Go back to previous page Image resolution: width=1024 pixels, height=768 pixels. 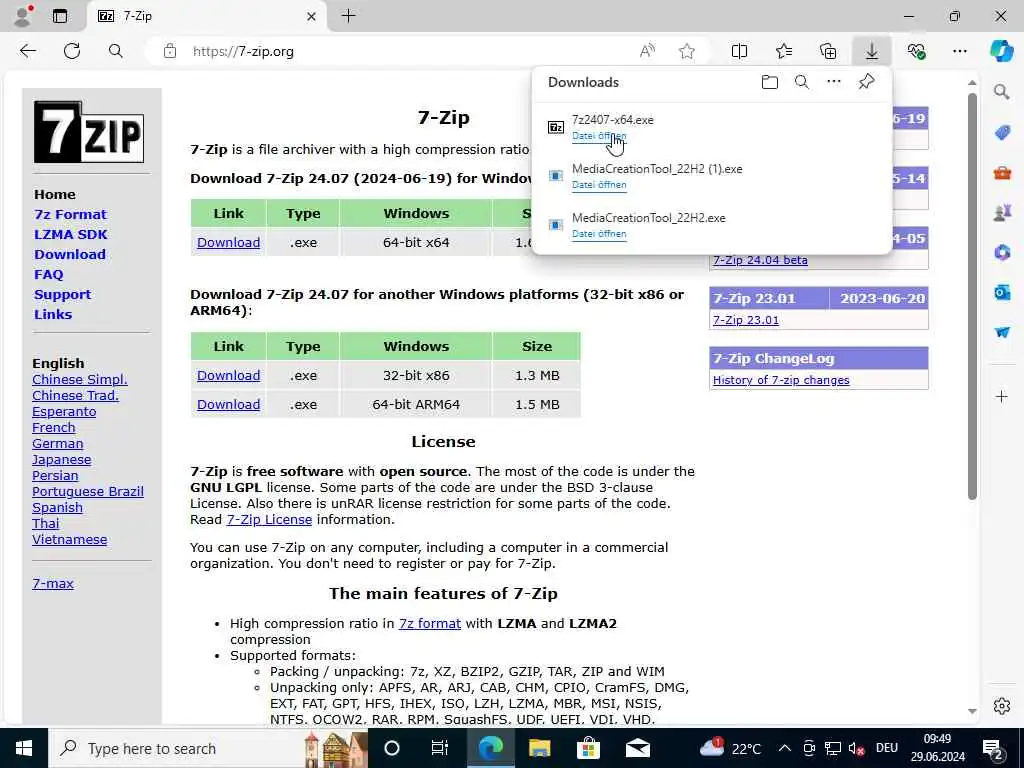coord(27,51)
